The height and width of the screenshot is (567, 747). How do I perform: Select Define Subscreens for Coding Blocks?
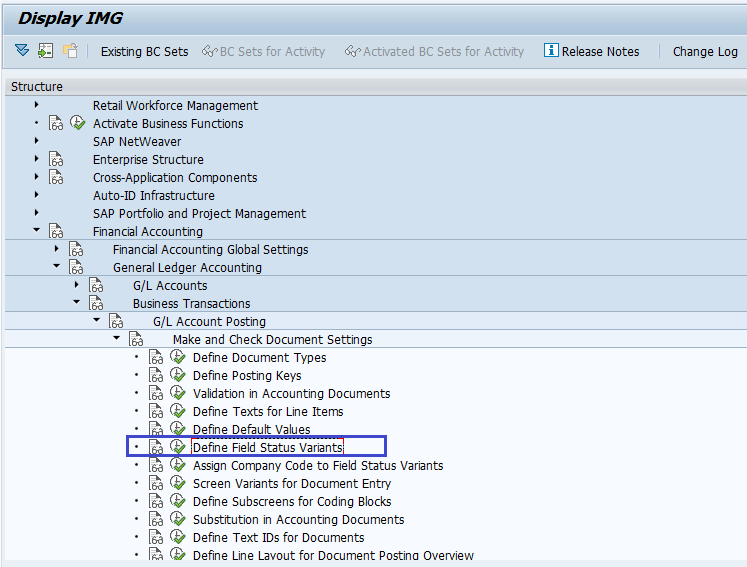pyautogui.click(x=292, y=502)
